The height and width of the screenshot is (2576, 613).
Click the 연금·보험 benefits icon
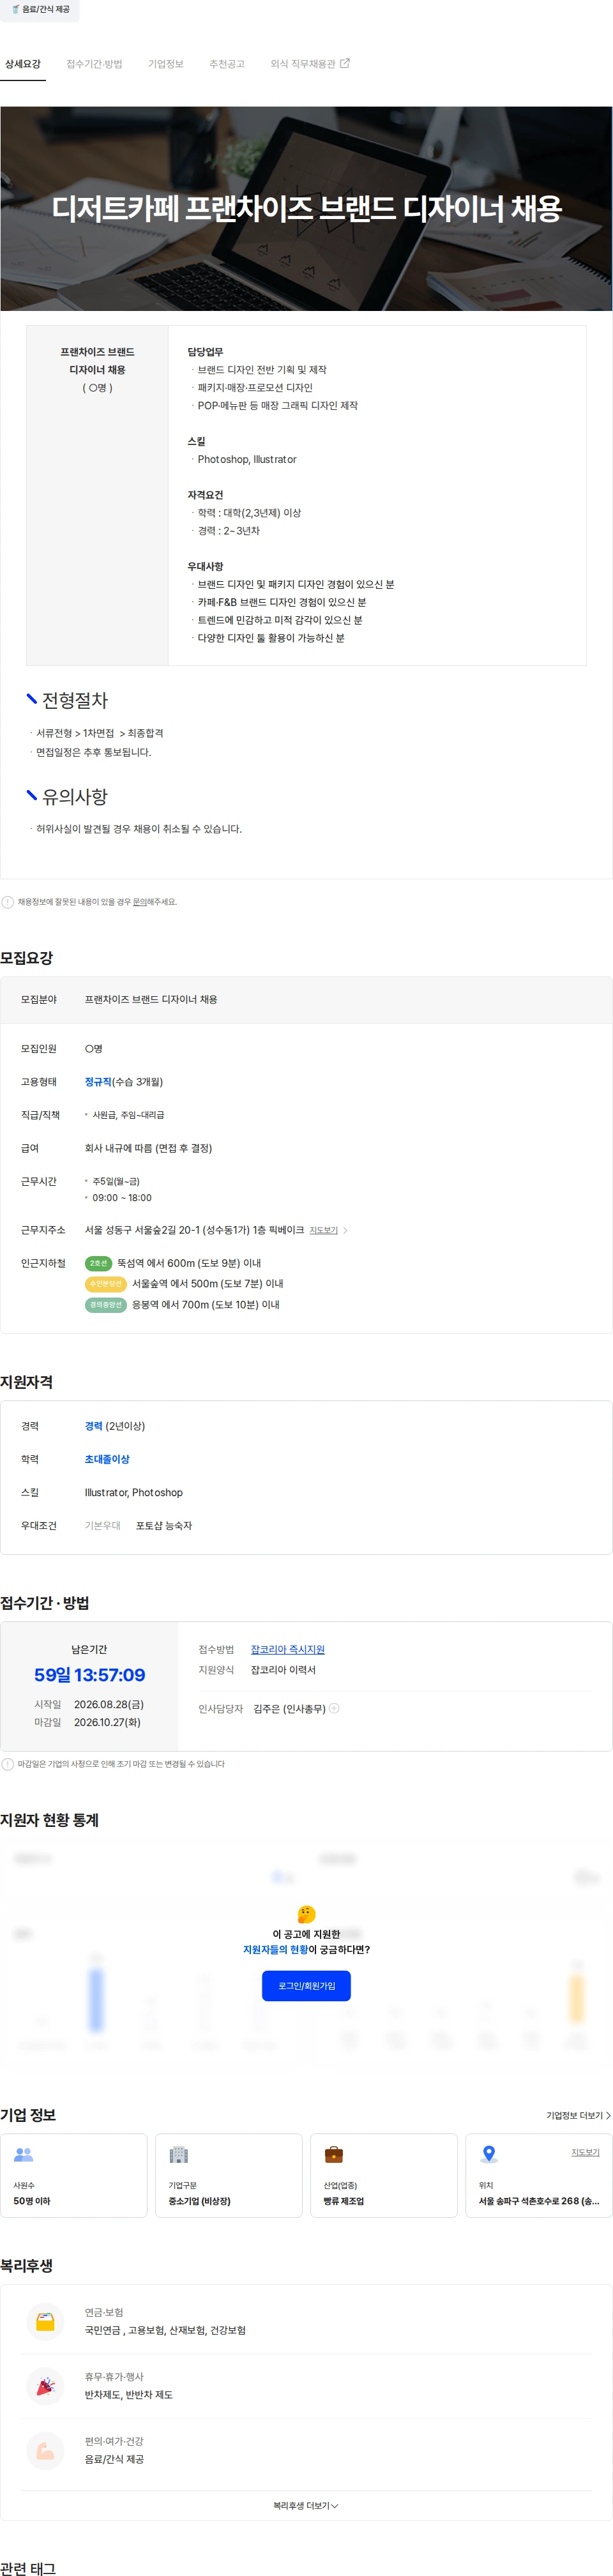pyautogui.click(x=45, y=2322)
